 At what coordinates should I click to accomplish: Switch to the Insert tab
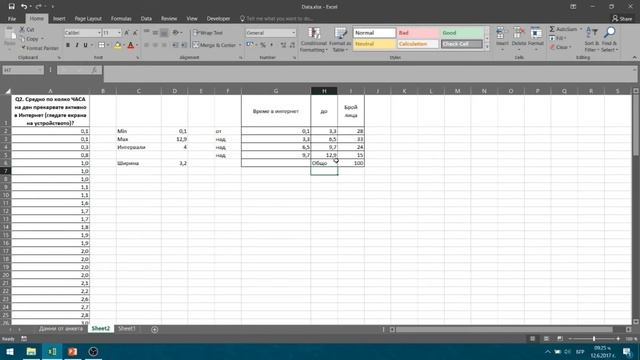pos(59,19)
